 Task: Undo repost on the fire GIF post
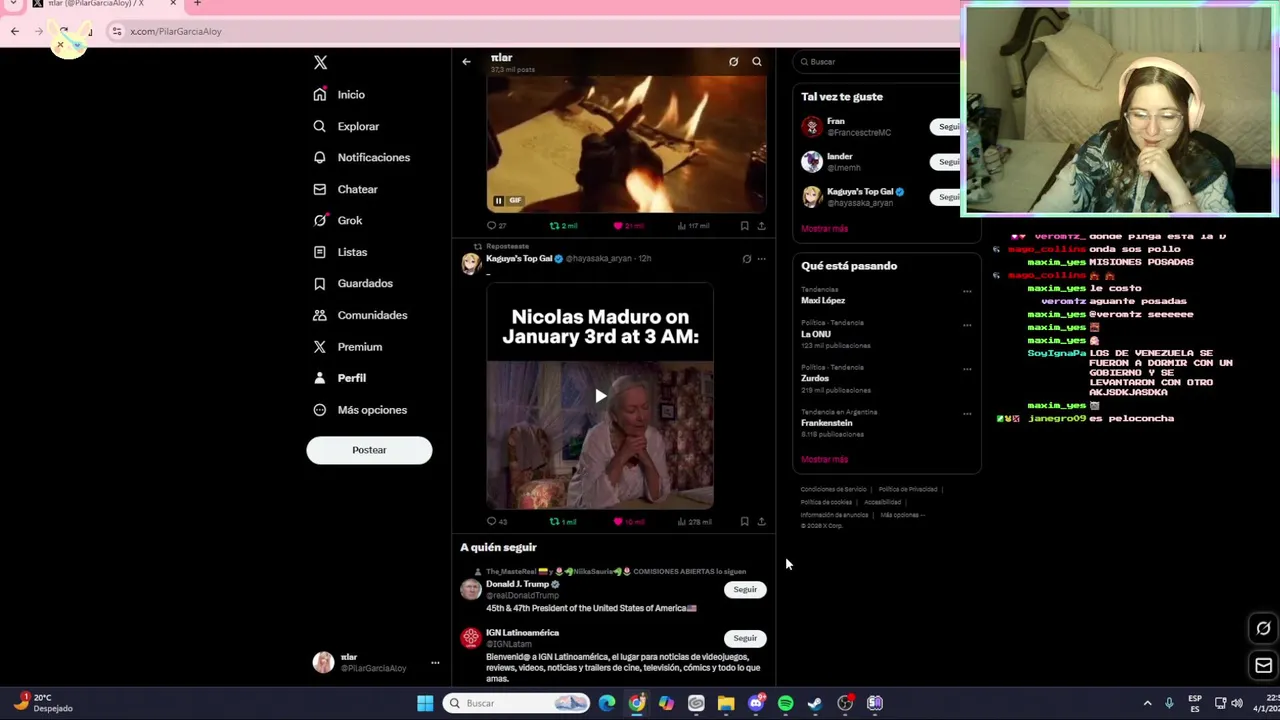563,226
